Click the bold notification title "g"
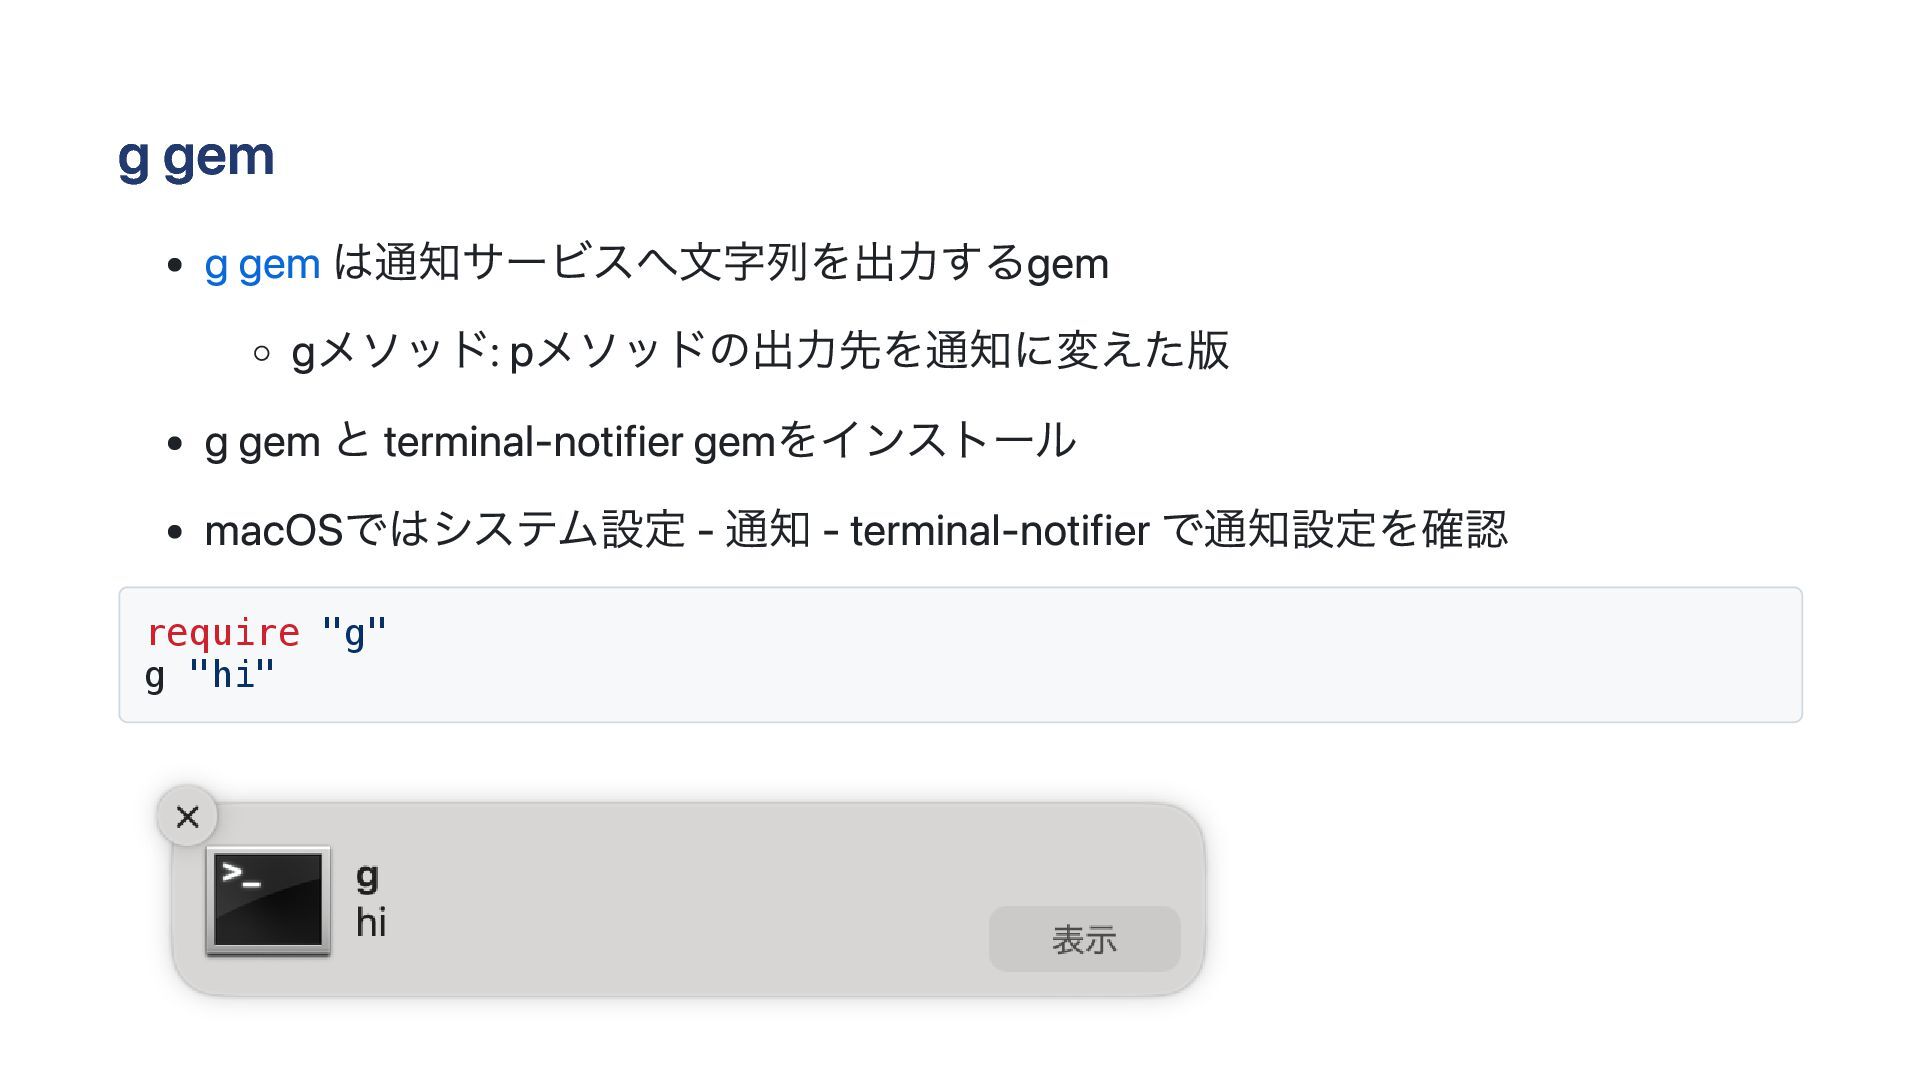The height and width of the screenshot is (1080, 1920). (x=367, y=877)
